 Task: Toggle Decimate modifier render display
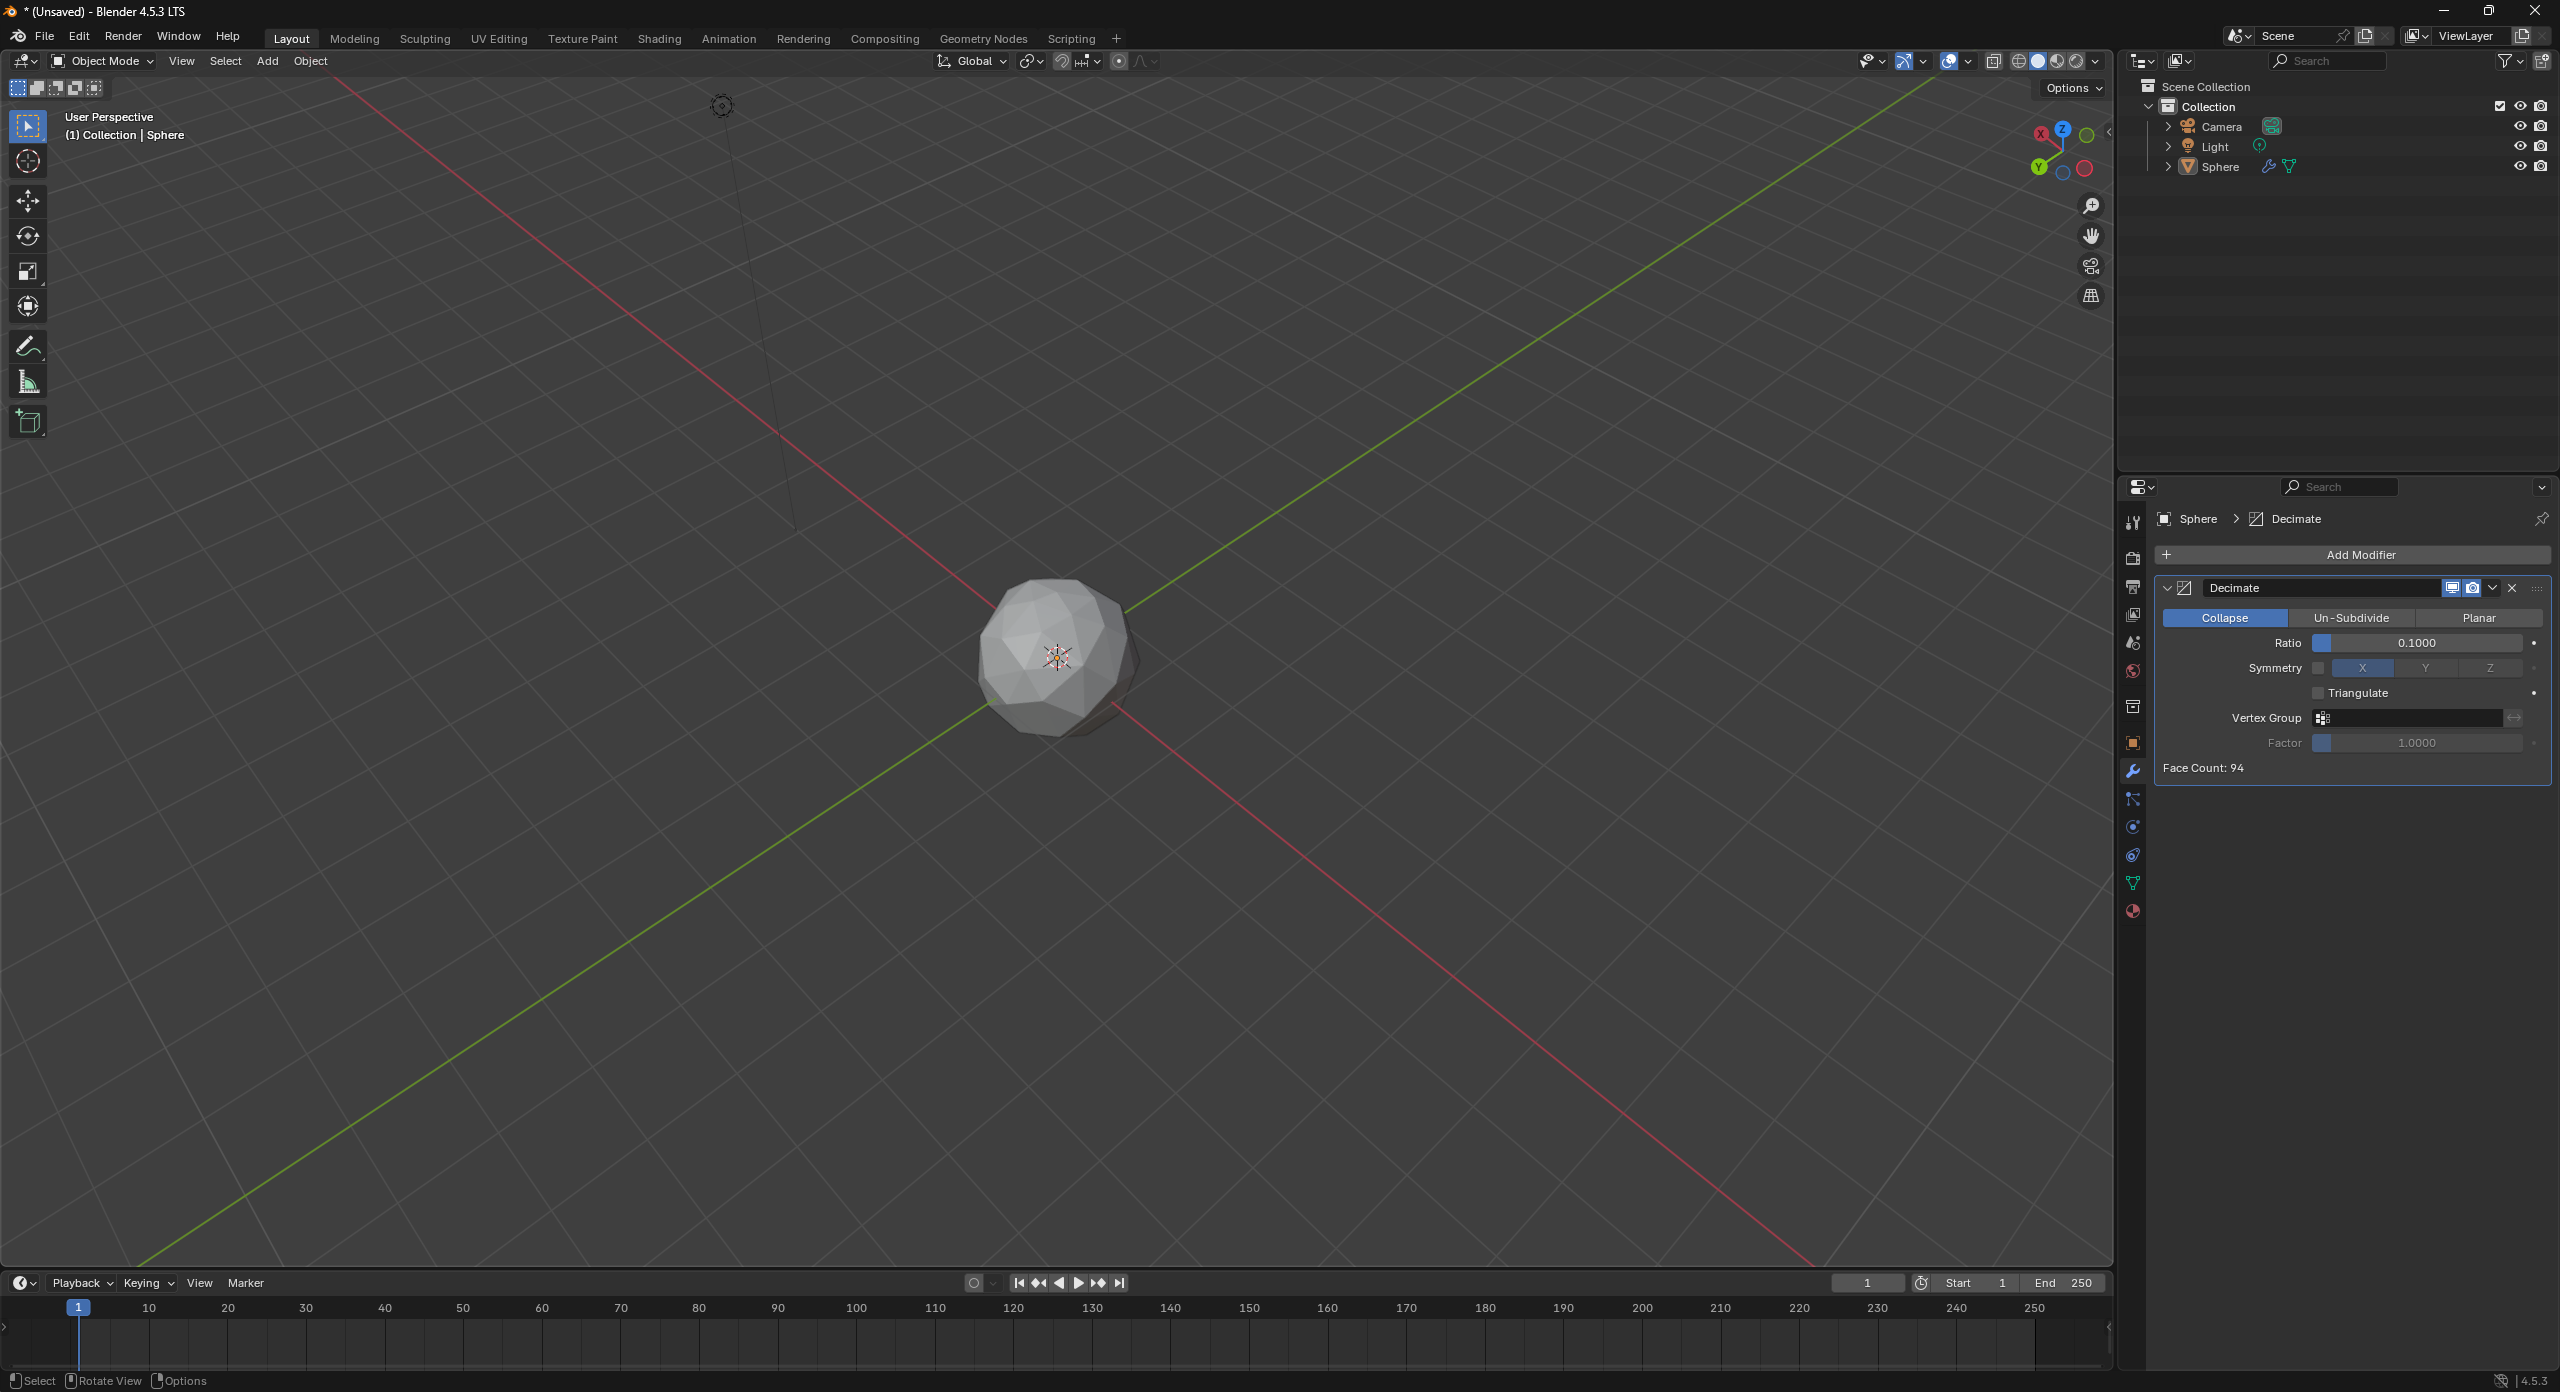pos(2472,588)
